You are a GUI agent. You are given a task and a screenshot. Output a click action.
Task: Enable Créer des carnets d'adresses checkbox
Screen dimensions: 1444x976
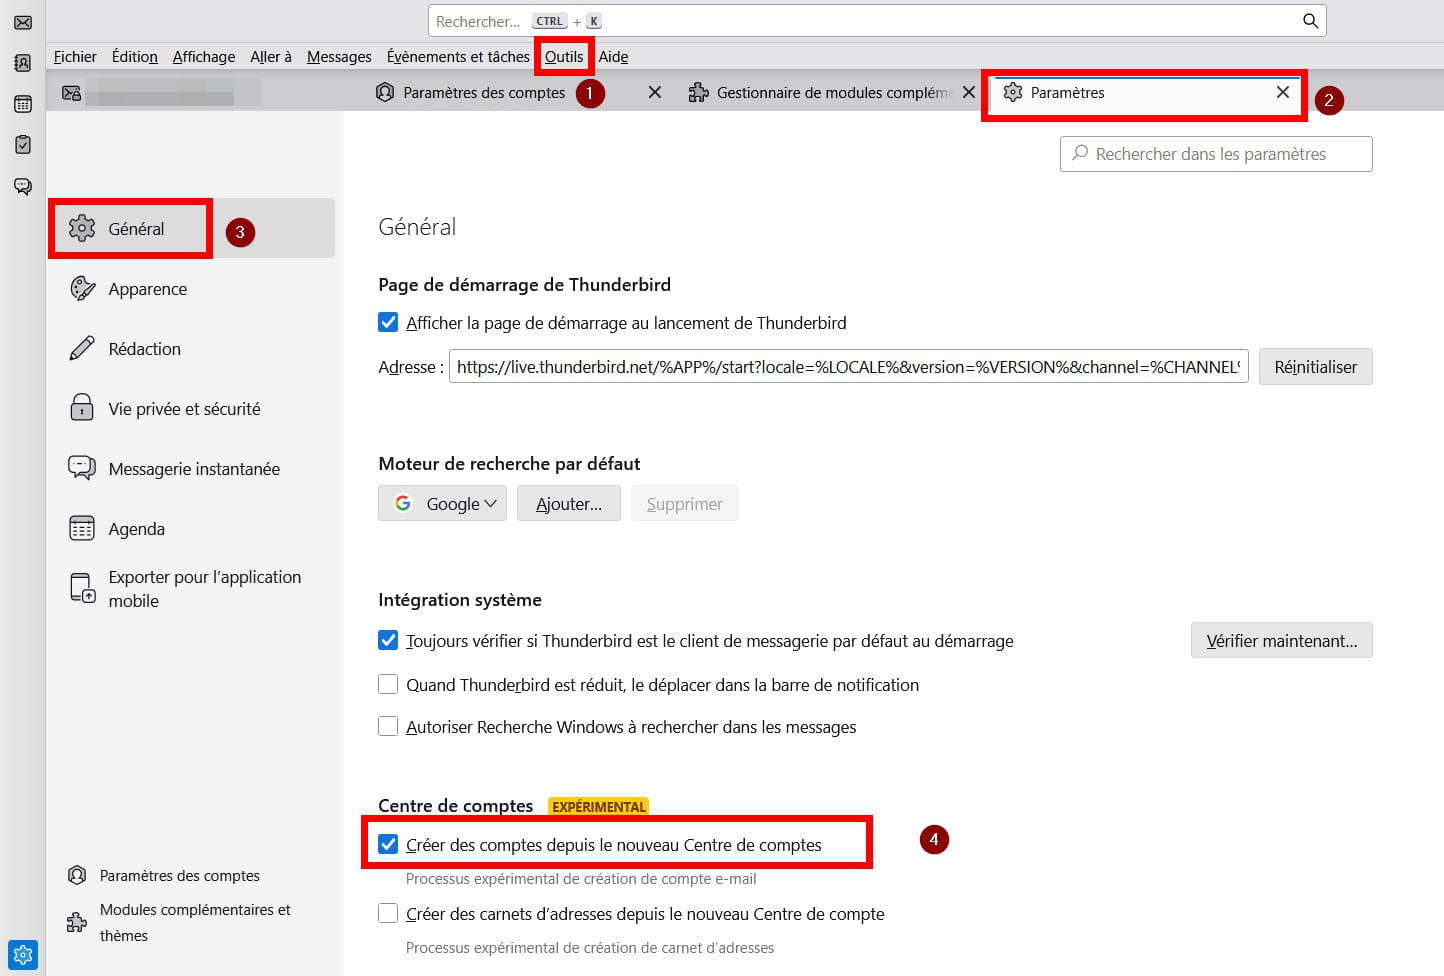click(x=388, y=913)
